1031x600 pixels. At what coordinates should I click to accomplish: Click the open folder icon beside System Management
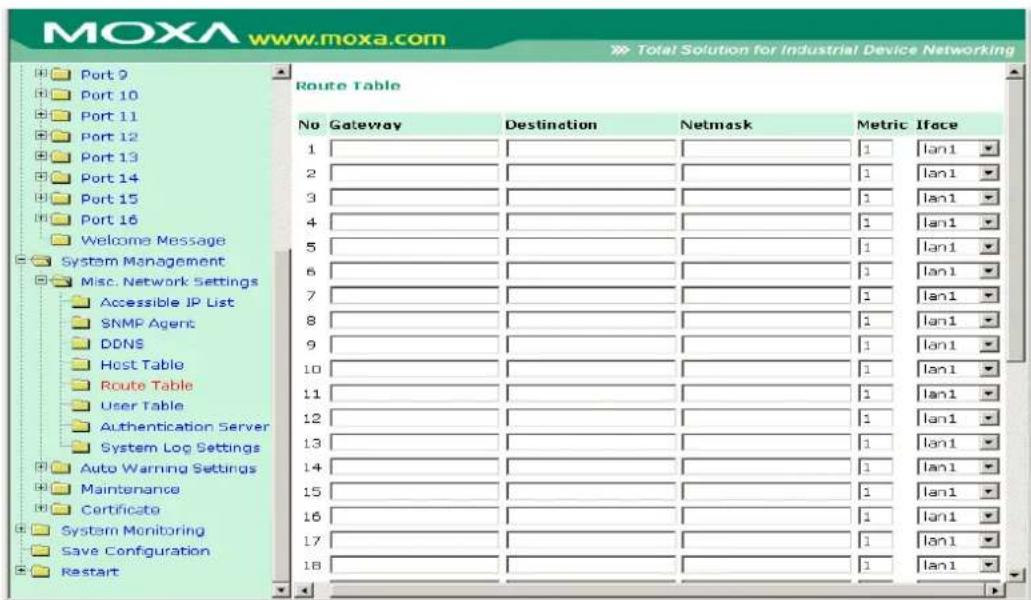pyautogui.click(x=41, y=261)
